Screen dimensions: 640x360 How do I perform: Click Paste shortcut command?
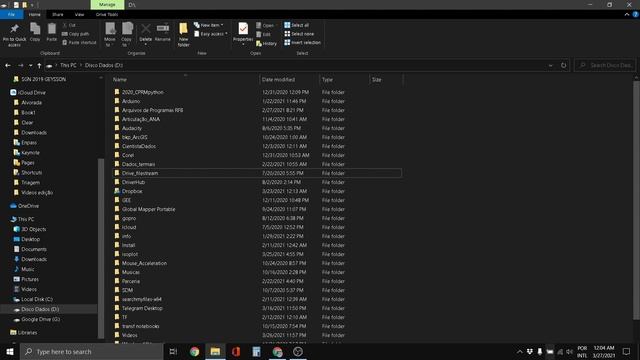(79, 42)
